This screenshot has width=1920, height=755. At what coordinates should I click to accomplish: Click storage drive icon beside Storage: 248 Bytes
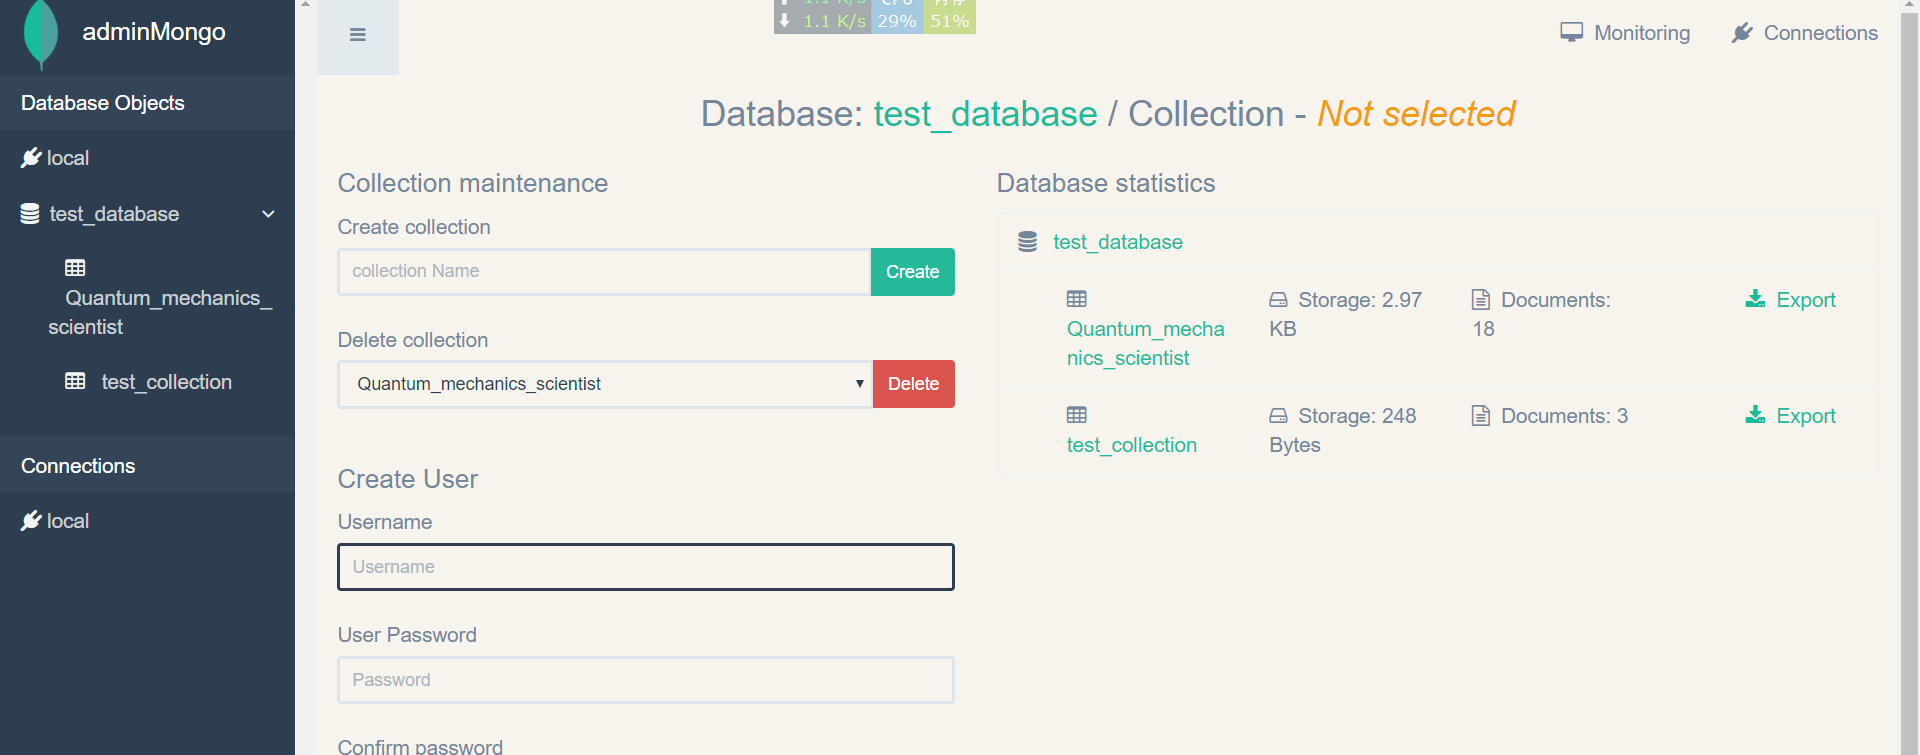(1278, 416)
